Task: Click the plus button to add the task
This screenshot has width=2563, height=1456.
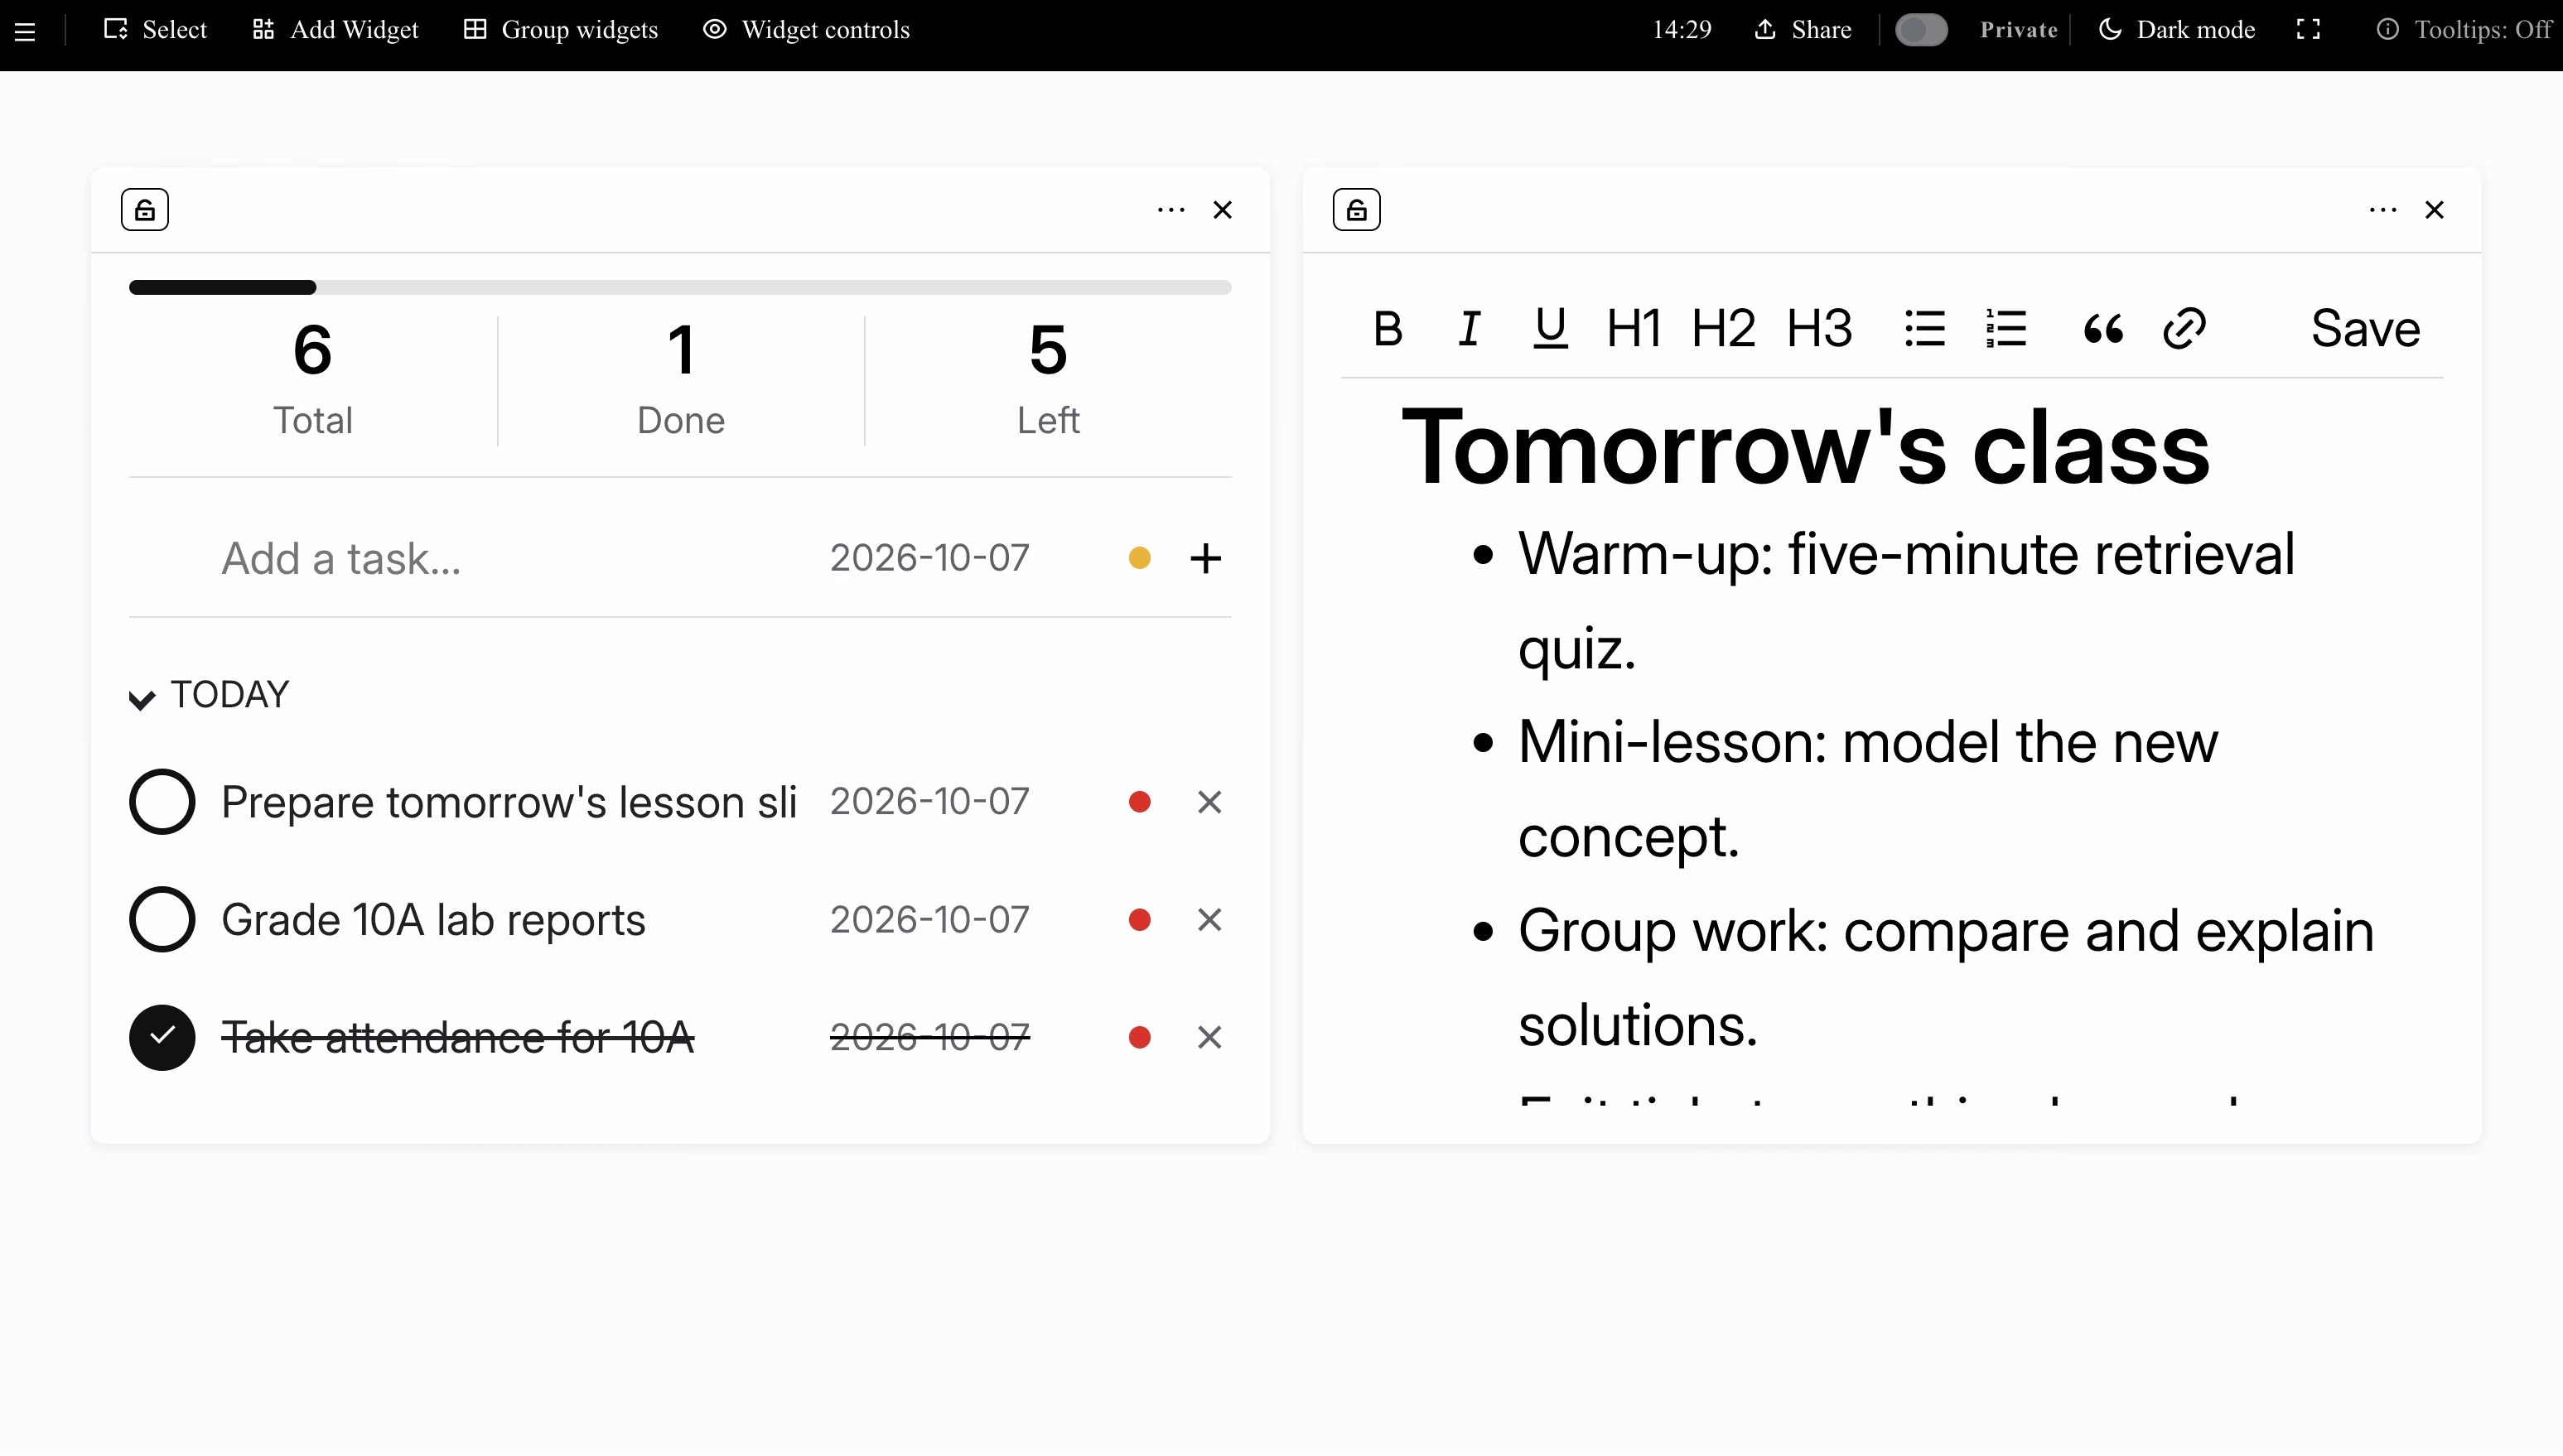Action: (1206, 558)
